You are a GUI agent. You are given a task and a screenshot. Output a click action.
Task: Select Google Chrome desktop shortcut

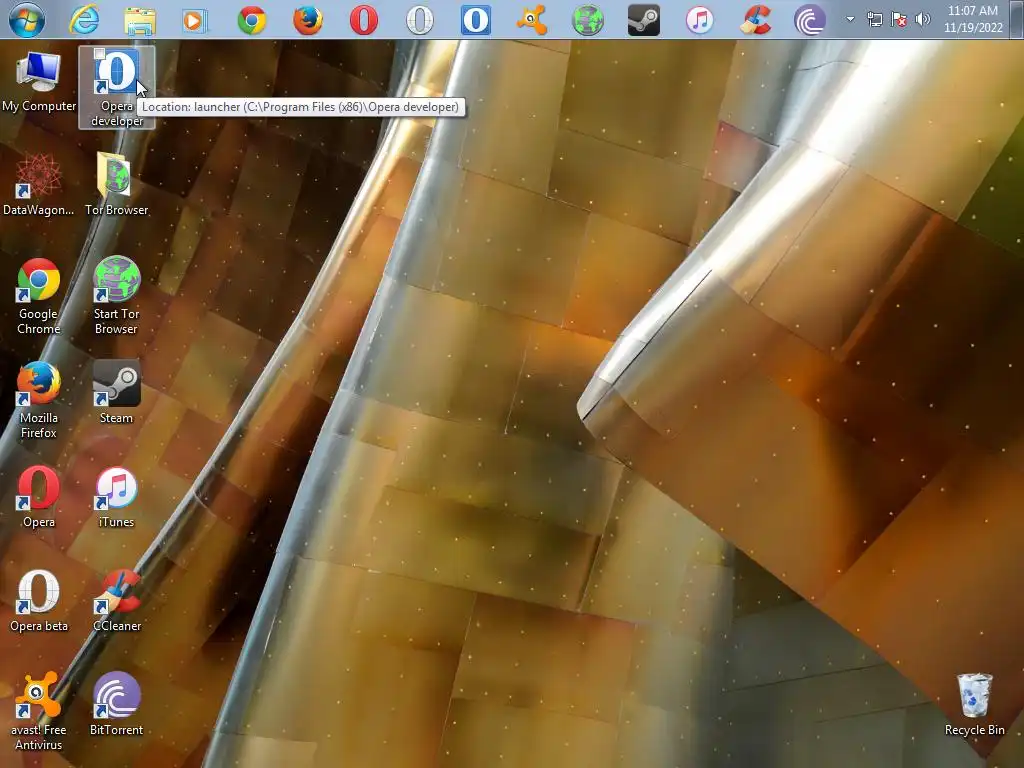[39, 296]
